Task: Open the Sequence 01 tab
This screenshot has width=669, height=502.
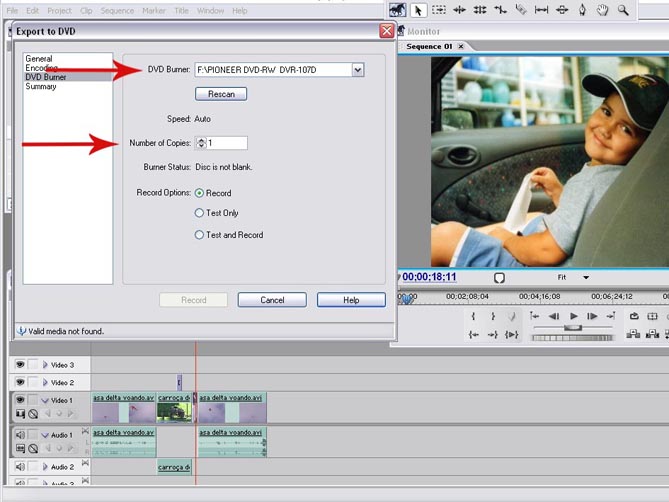Action: [x=427, y=46]
